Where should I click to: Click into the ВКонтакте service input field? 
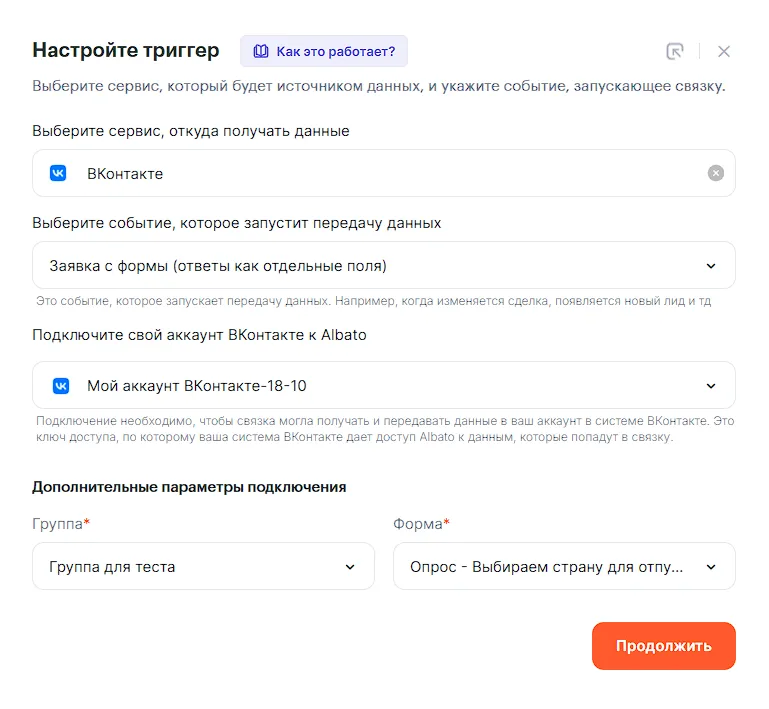click(380, 173)
